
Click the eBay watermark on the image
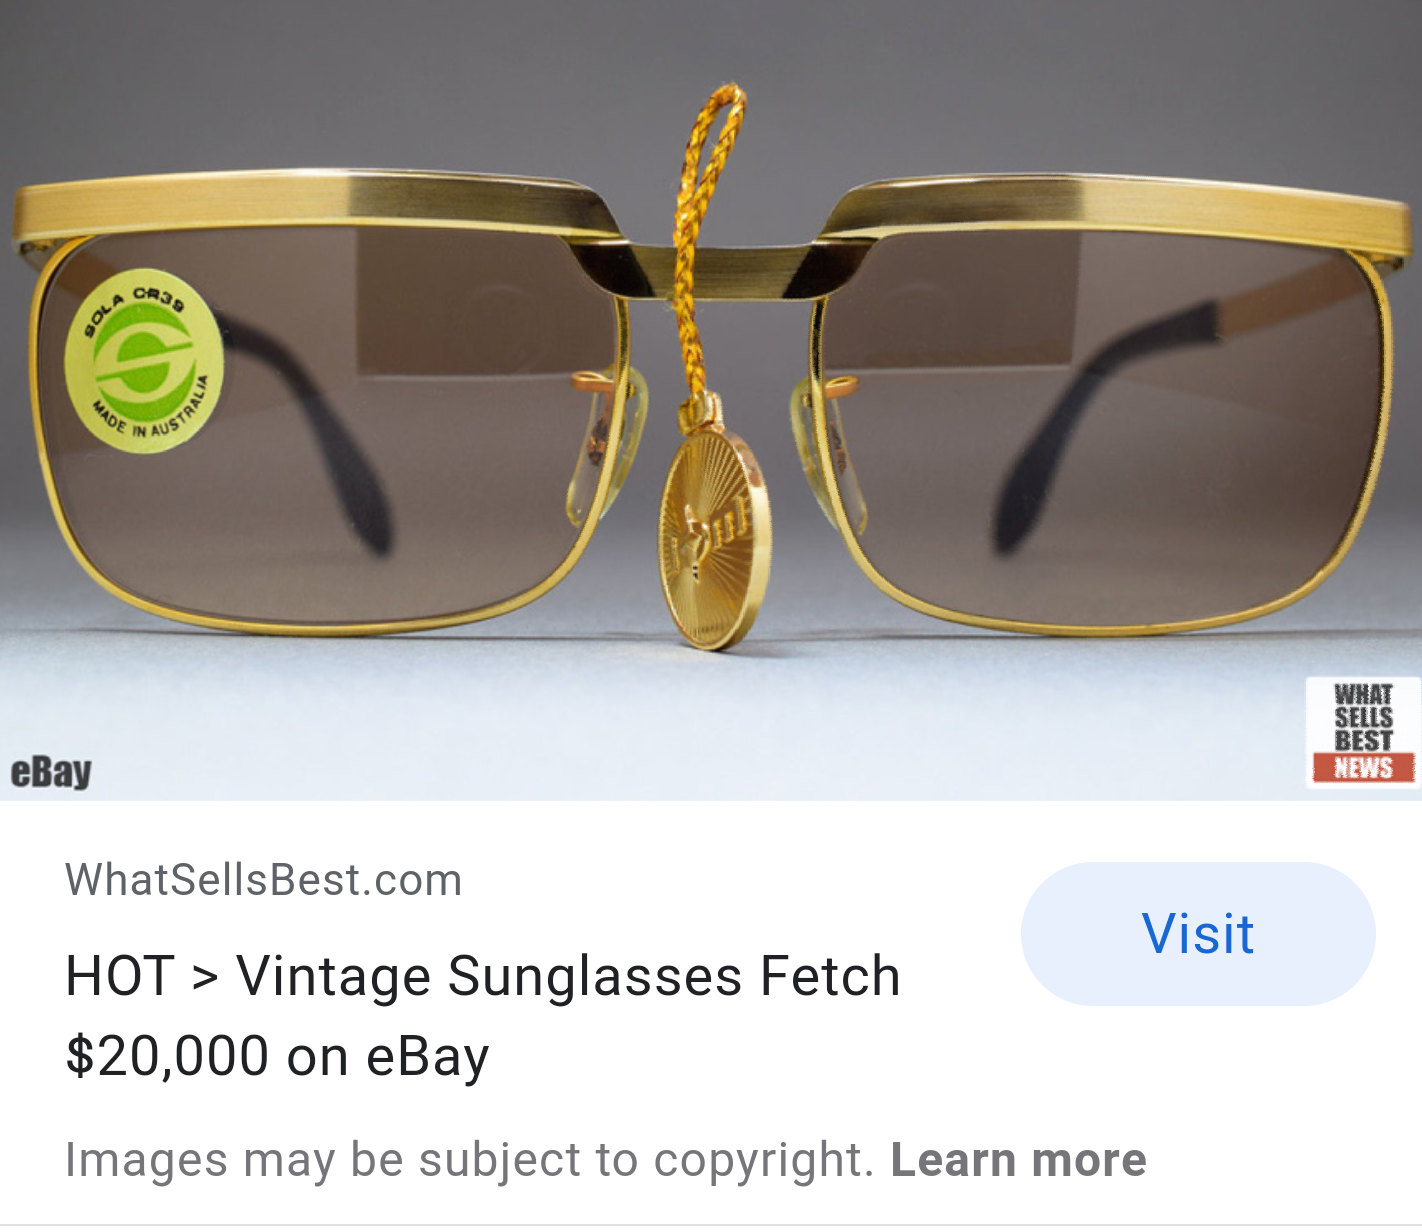51,771
